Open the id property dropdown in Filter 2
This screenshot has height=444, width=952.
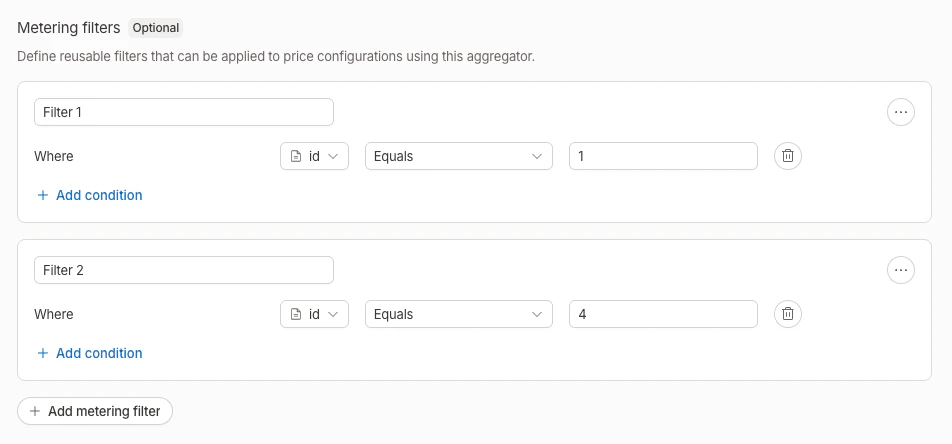(314, 314)
